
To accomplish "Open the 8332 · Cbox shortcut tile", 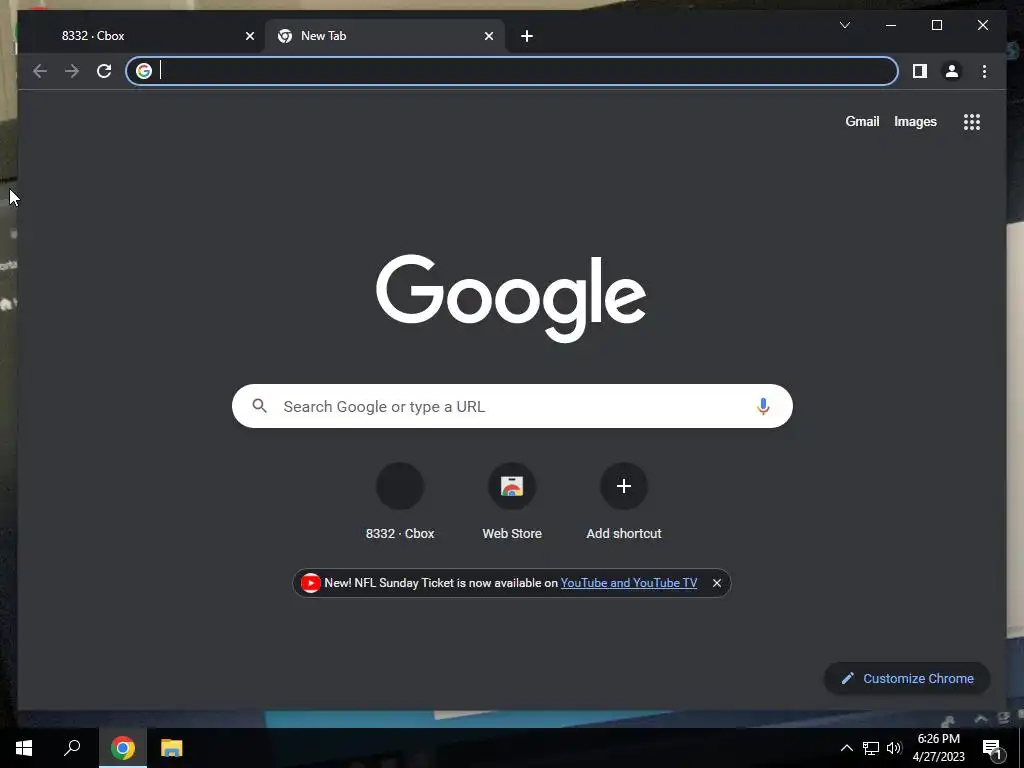I will 400,502.
